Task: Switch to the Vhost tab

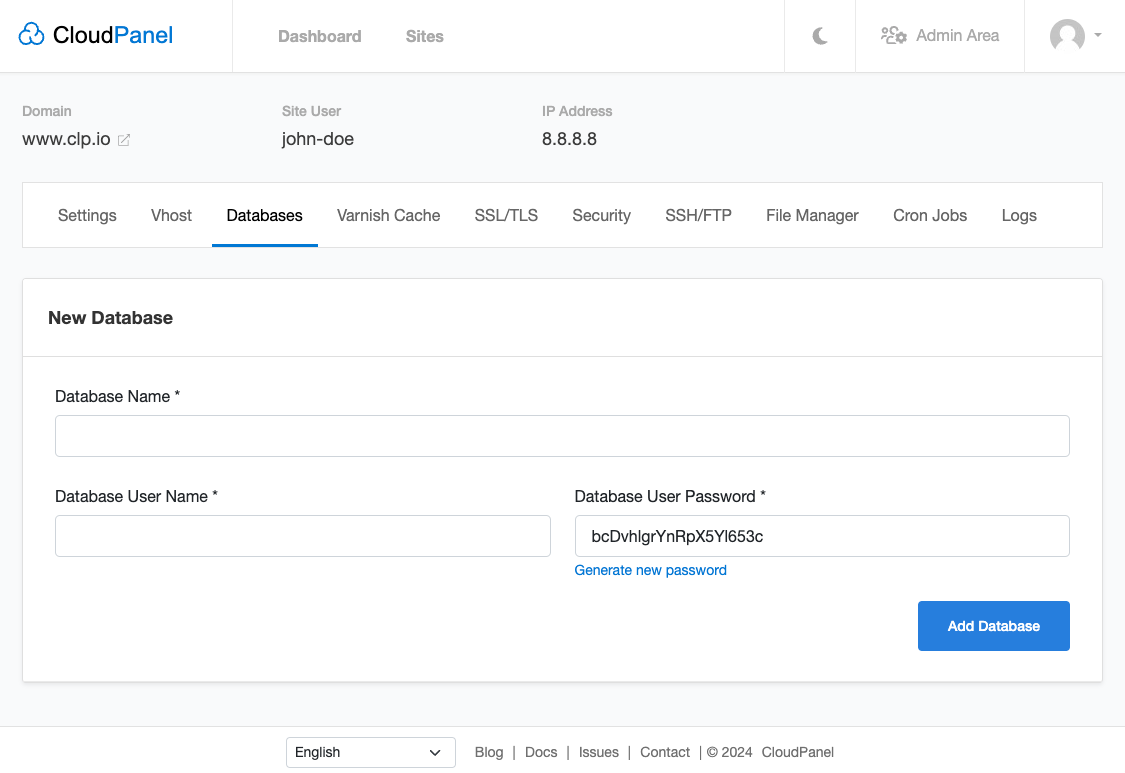Action: 171,215
